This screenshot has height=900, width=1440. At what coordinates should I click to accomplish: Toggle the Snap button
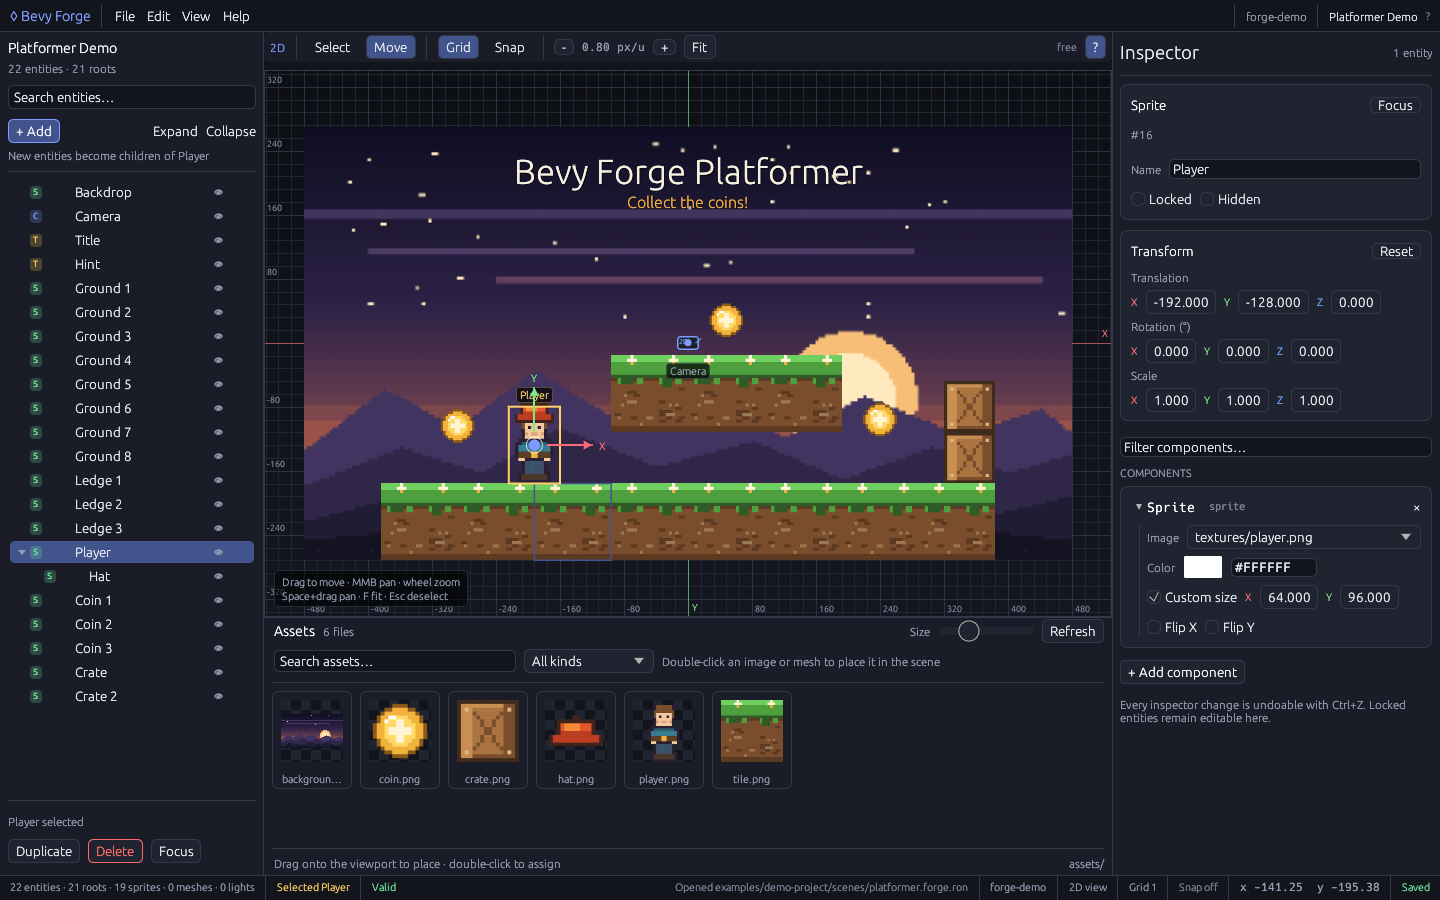coord(509,47)
